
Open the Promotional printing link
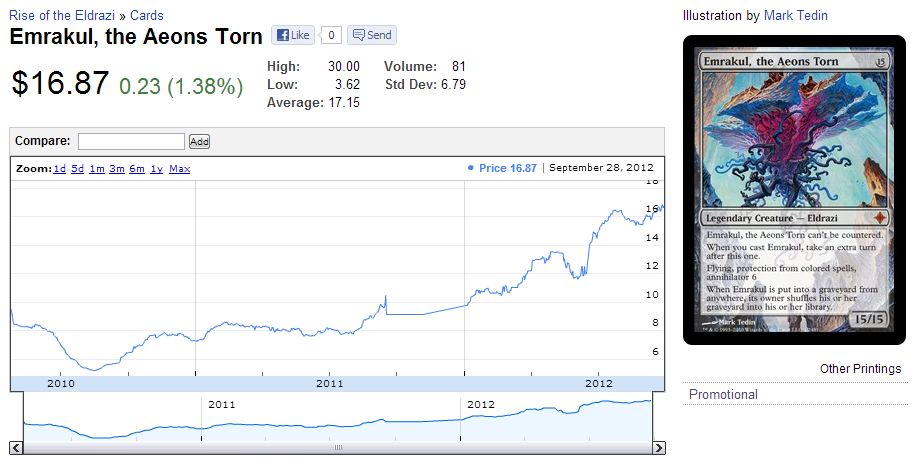723,394
